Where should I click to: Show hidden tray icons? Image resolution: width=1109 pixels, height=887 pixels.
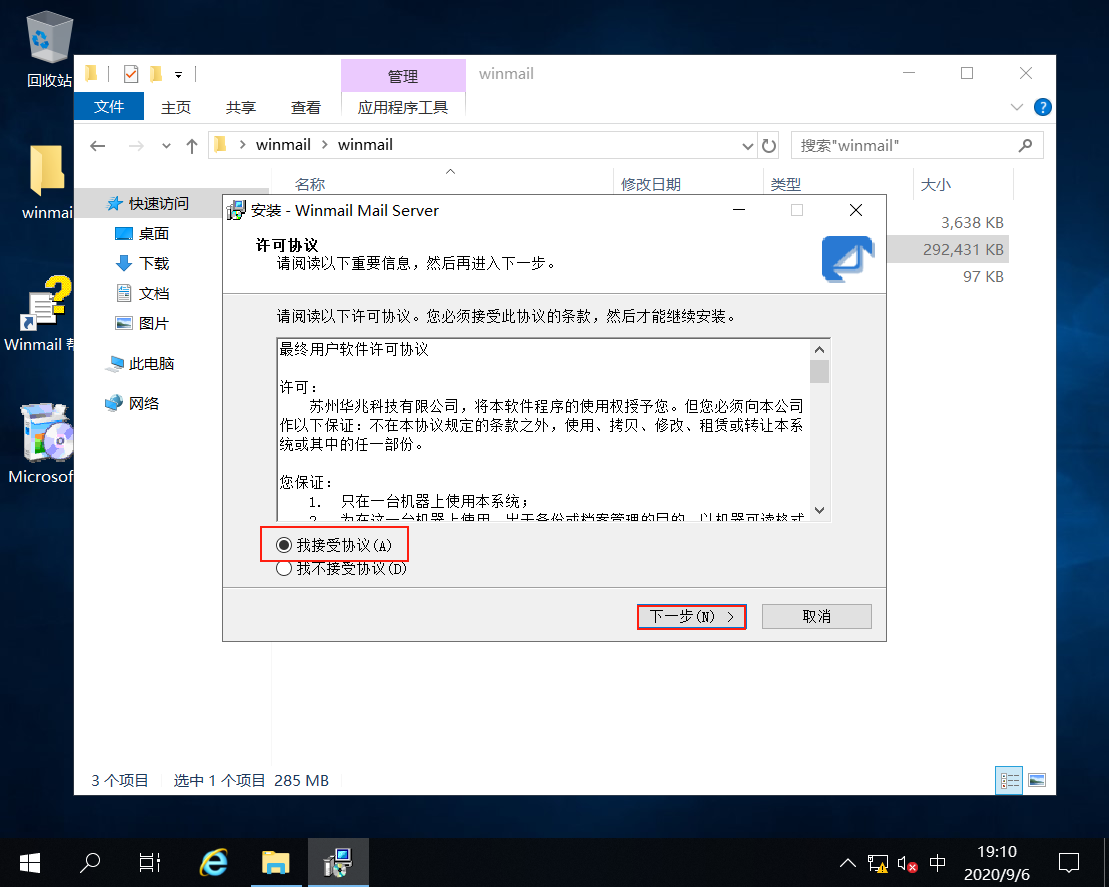pos(848,863)
